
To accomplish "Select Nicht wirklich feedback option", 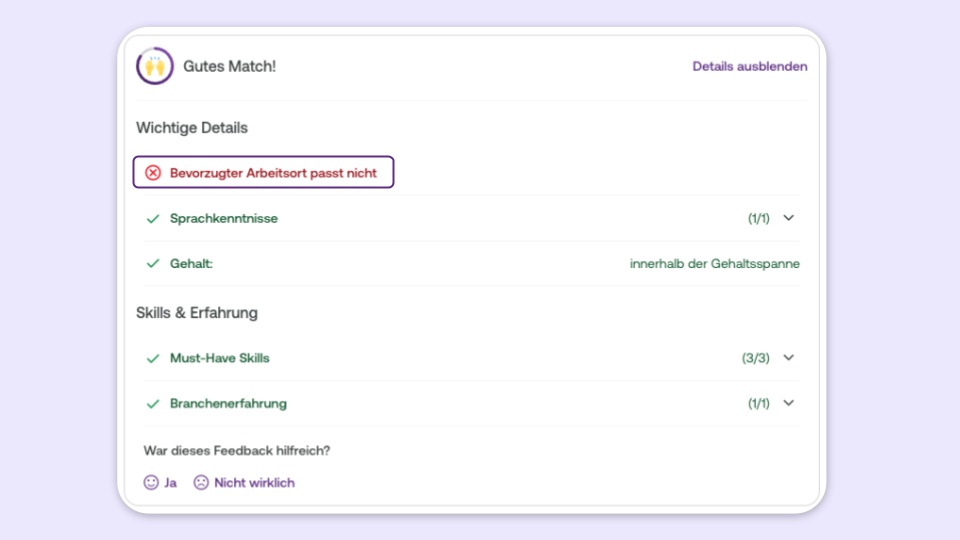I will click(254, 482).
